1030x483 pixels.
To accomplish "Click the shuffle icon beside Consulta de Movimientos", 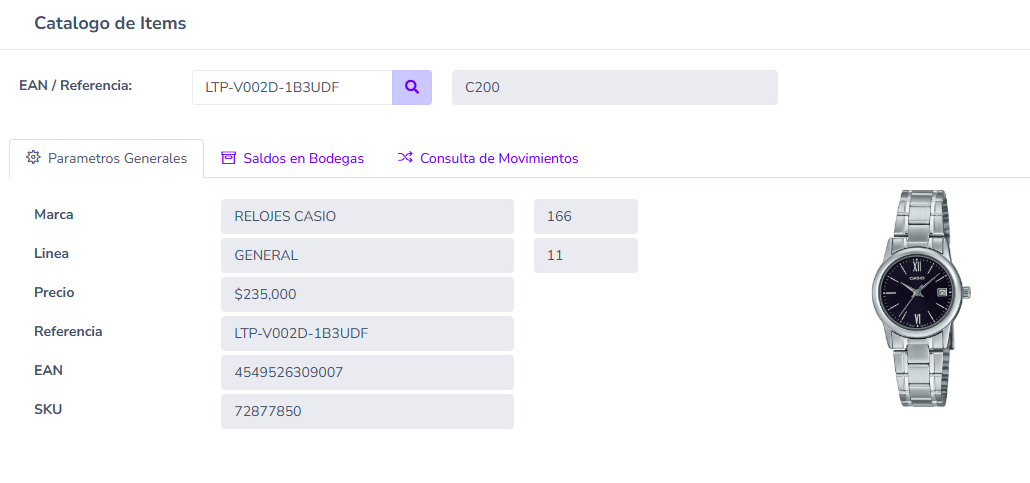I will [405, 158].
